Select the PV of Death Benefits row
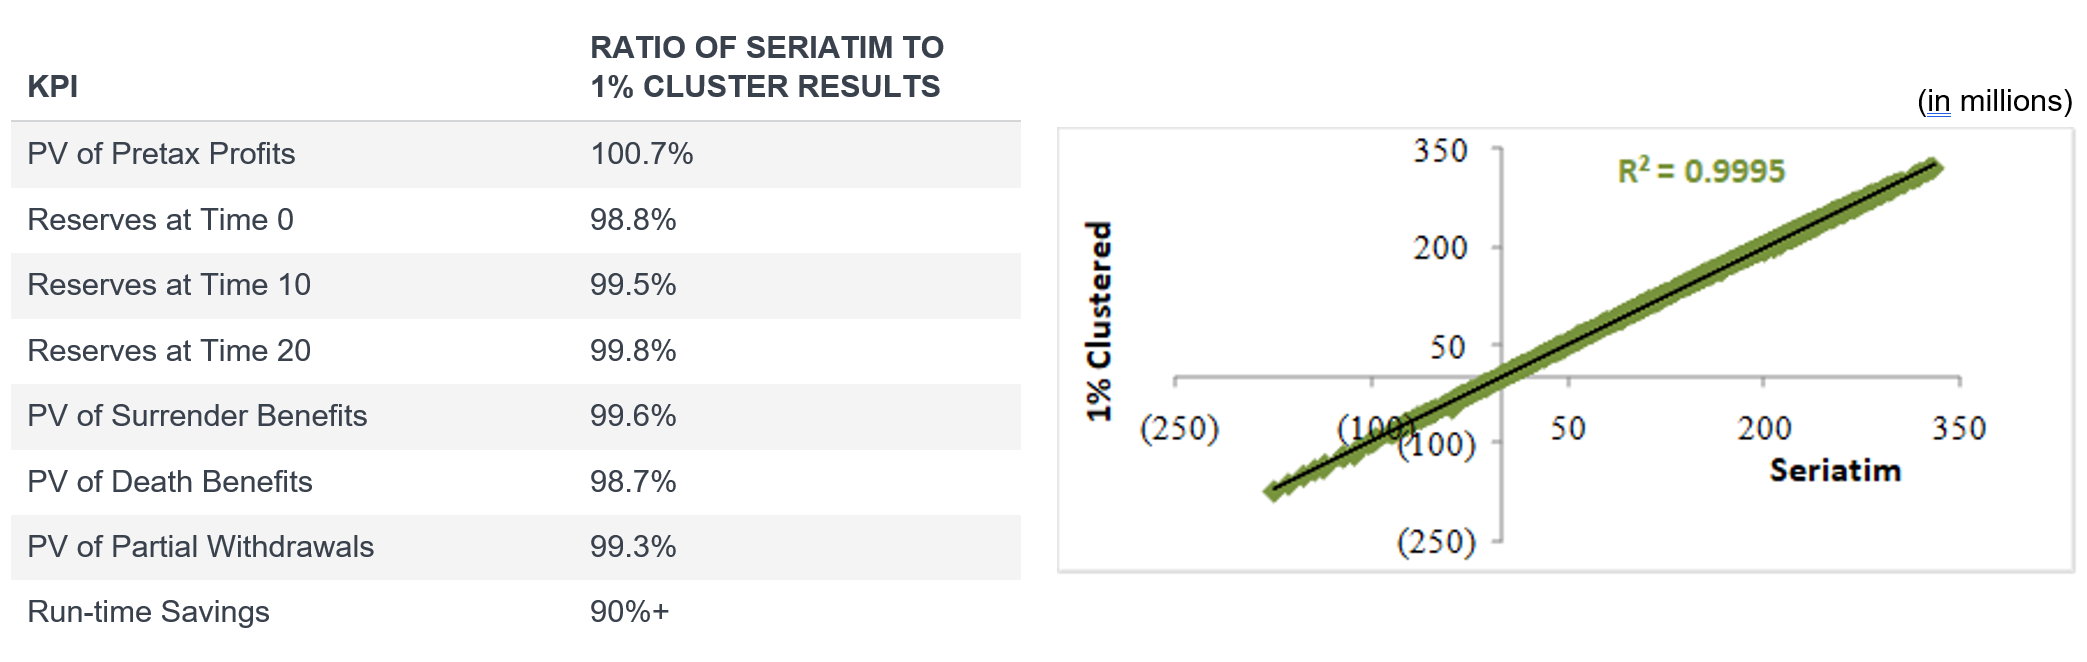The width and height of the screenshot is (2087, 662). coord(169,482)
